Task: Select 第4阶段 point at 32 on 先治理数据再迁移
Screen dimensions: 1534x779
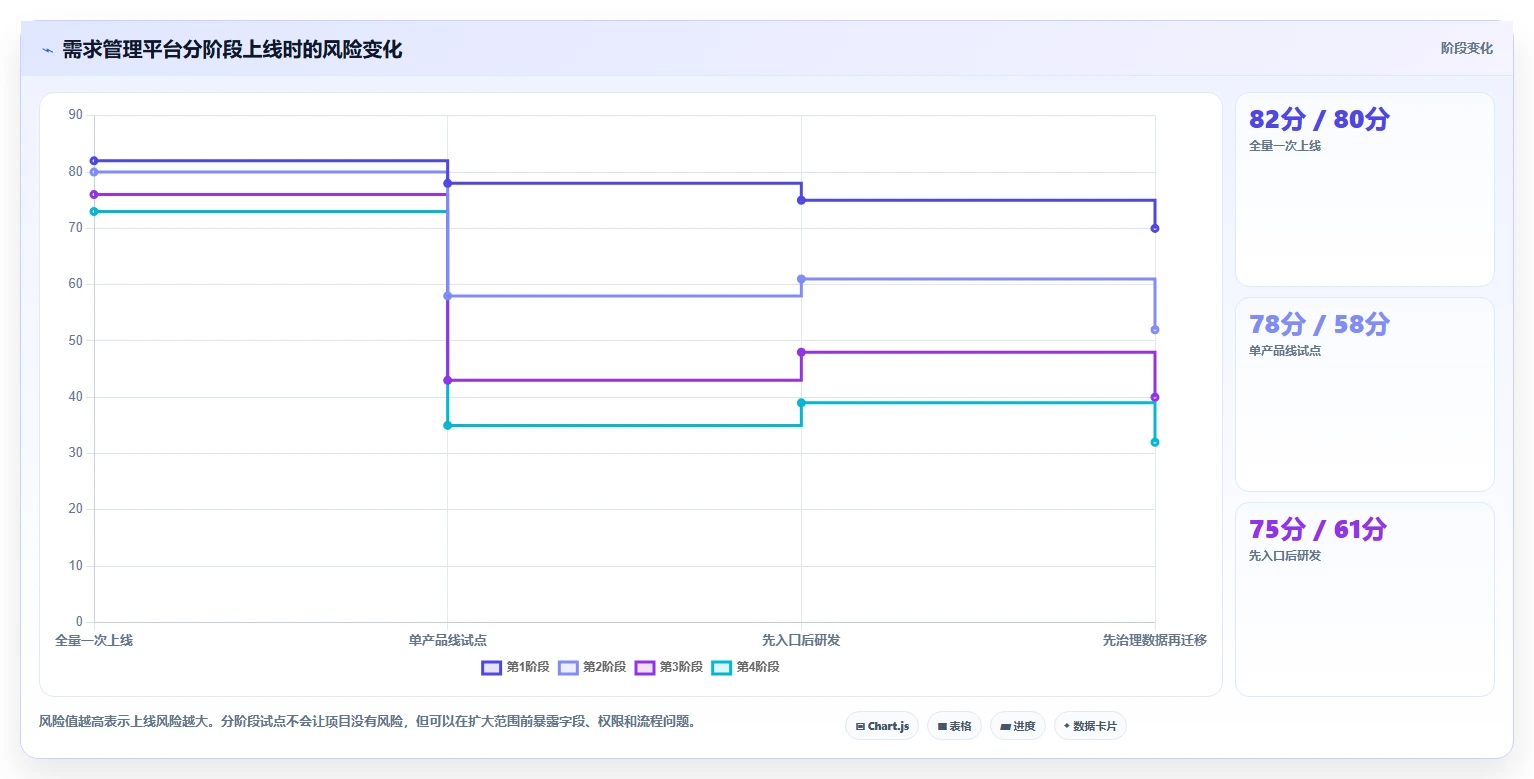Action: click(x=1155, y=443)
